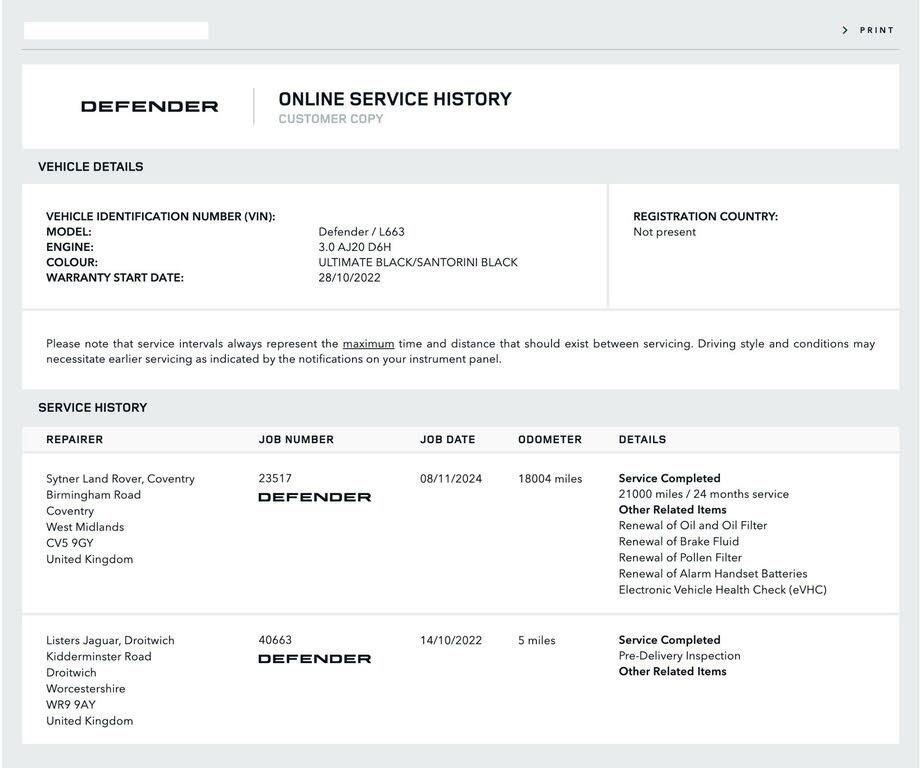This screenshot has height=768, width=923.
Task: Click warranty date '28/10/2022'
Action: click(x=350, y=278)
